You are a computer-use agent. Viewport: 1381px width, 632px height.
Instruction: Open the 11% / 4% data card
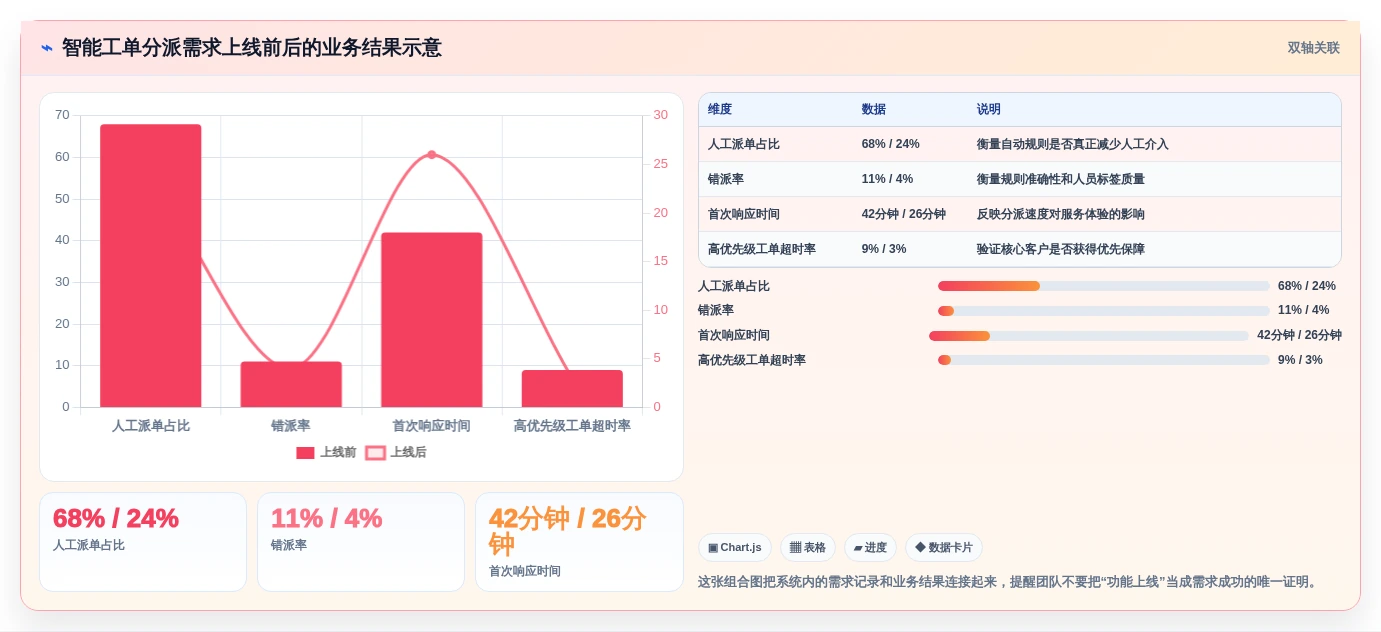361,542
